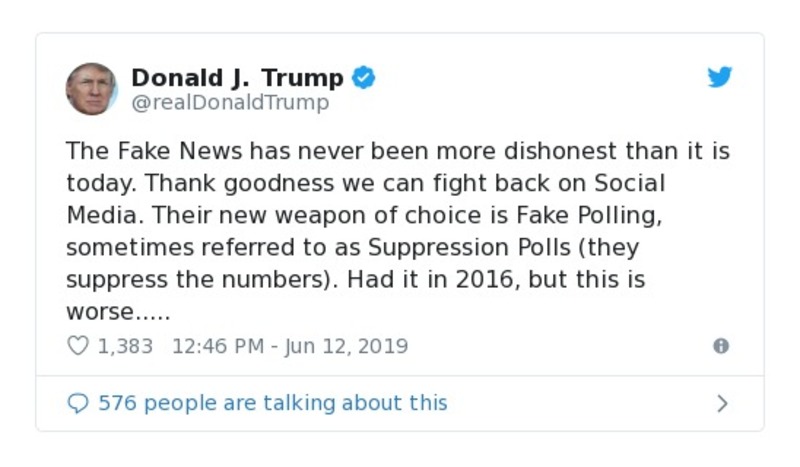800x467 pixels.
Task: Open the tweet info circle icon
Action: (x=720, y=346)
